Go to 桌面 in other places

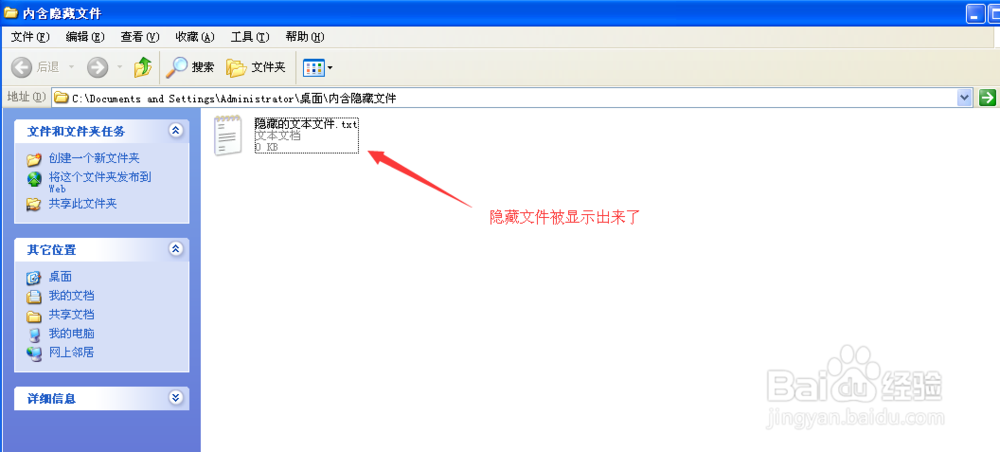pos(60,277)
